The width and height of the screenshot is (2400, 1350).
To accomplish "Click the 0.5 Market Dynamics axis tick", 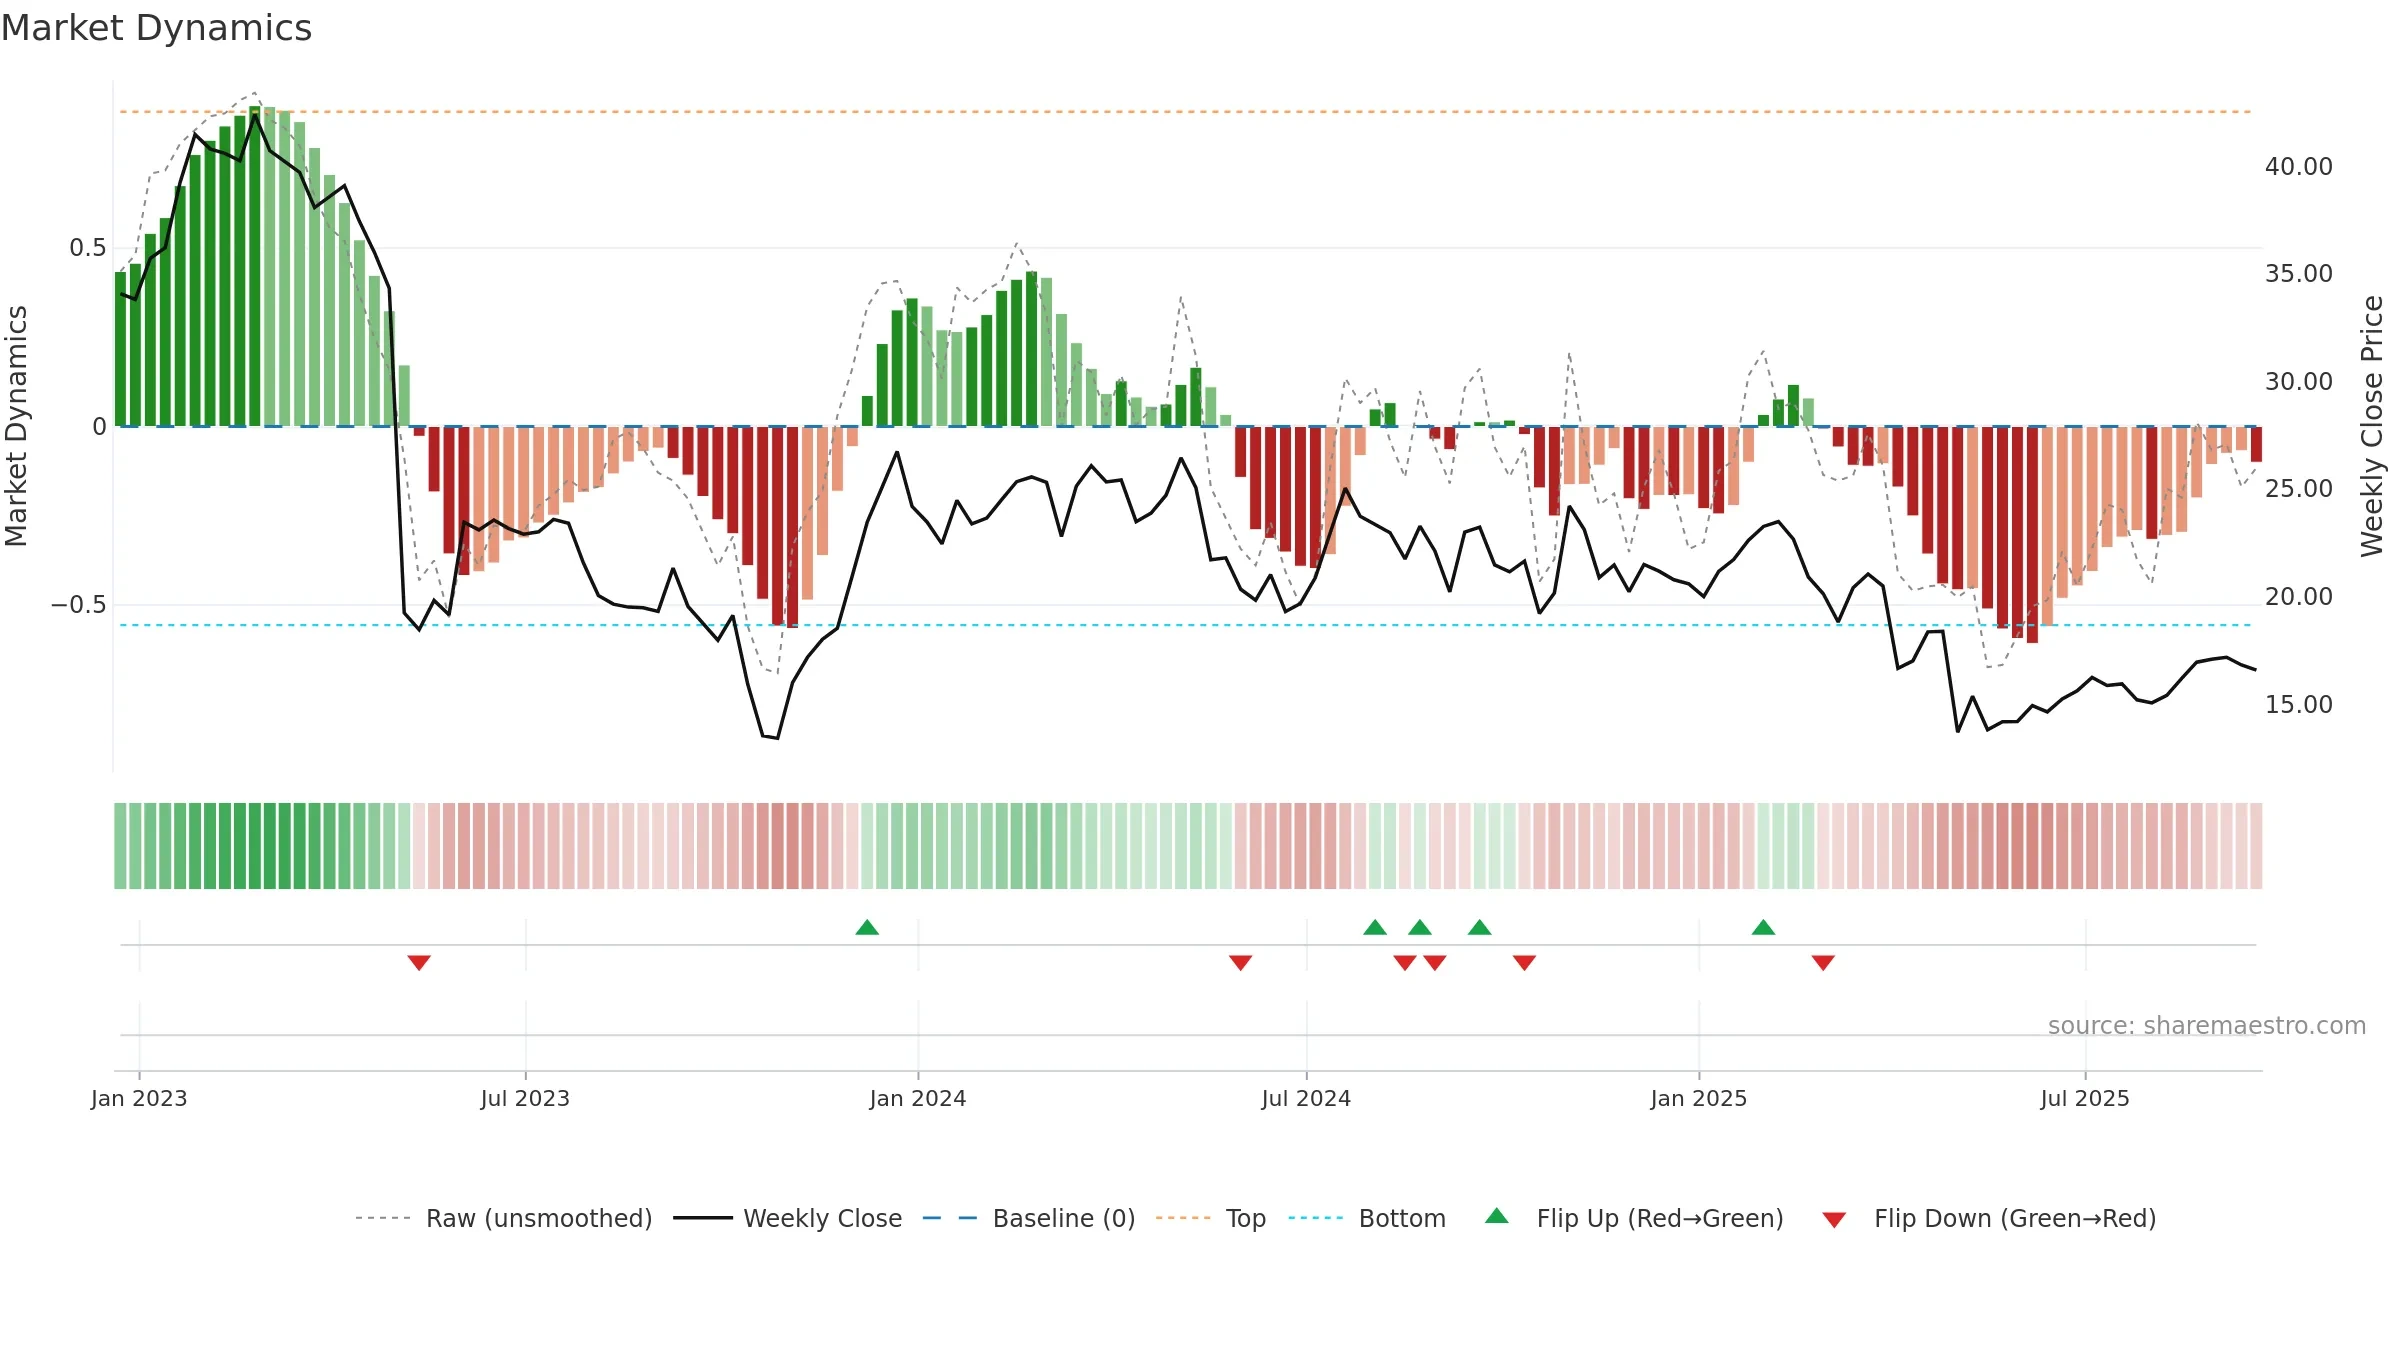I will coord(88,248).
